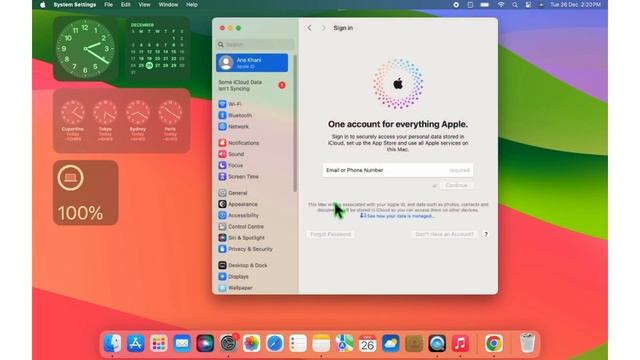This screenshot has height=360, width=640.
Task: Select General in the sidebar
Action: [233, 193]
